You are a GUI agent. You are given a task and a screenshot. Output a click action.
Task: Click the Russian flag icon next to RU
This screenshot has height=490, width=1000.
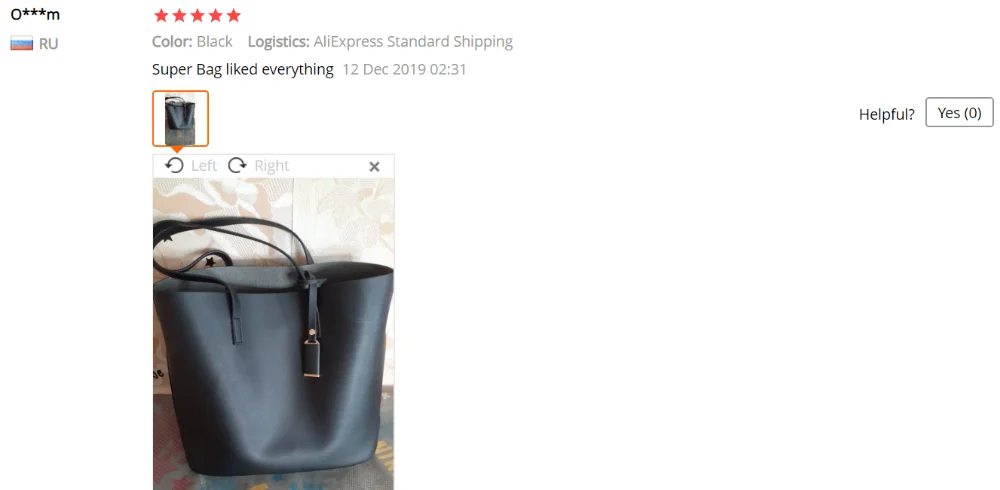pyautogui.click(x=22, y=44)
